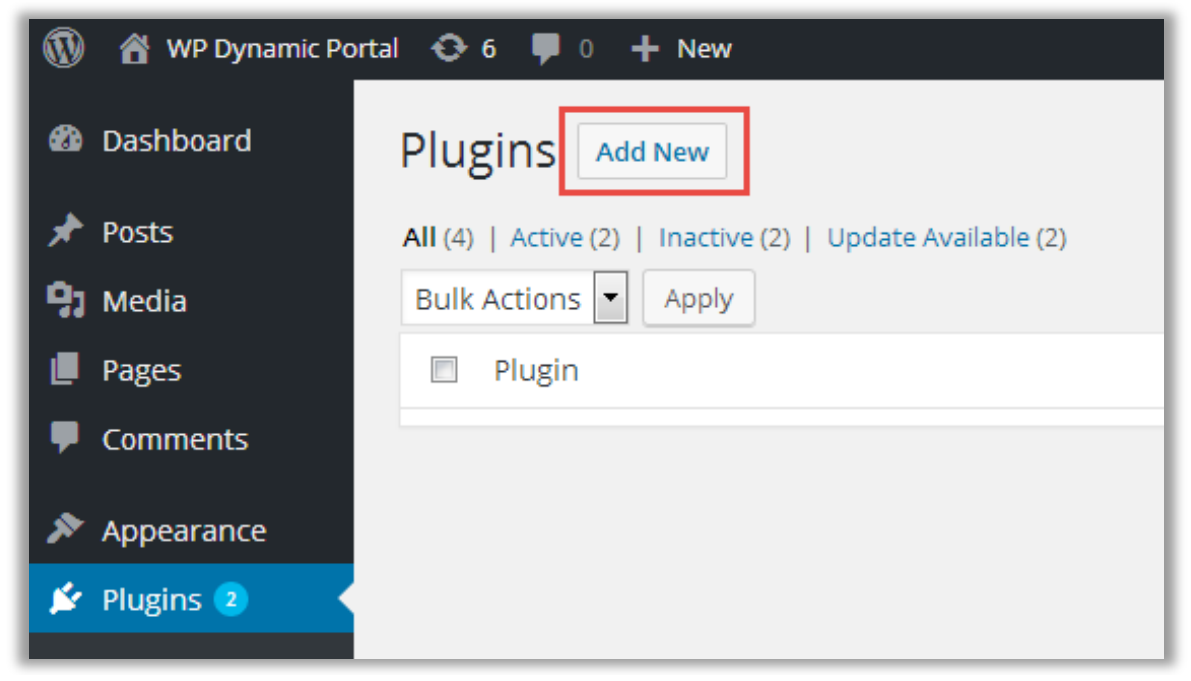
Task: Click the home icon beside WP Dynamic Portal
Action: (134, 49)
